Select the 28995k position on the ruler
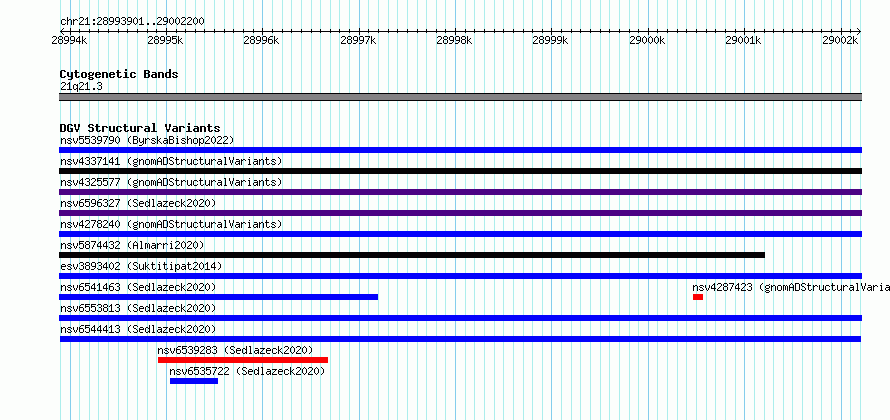This screenshot has width=890, height=420. [x=166, y=41]
